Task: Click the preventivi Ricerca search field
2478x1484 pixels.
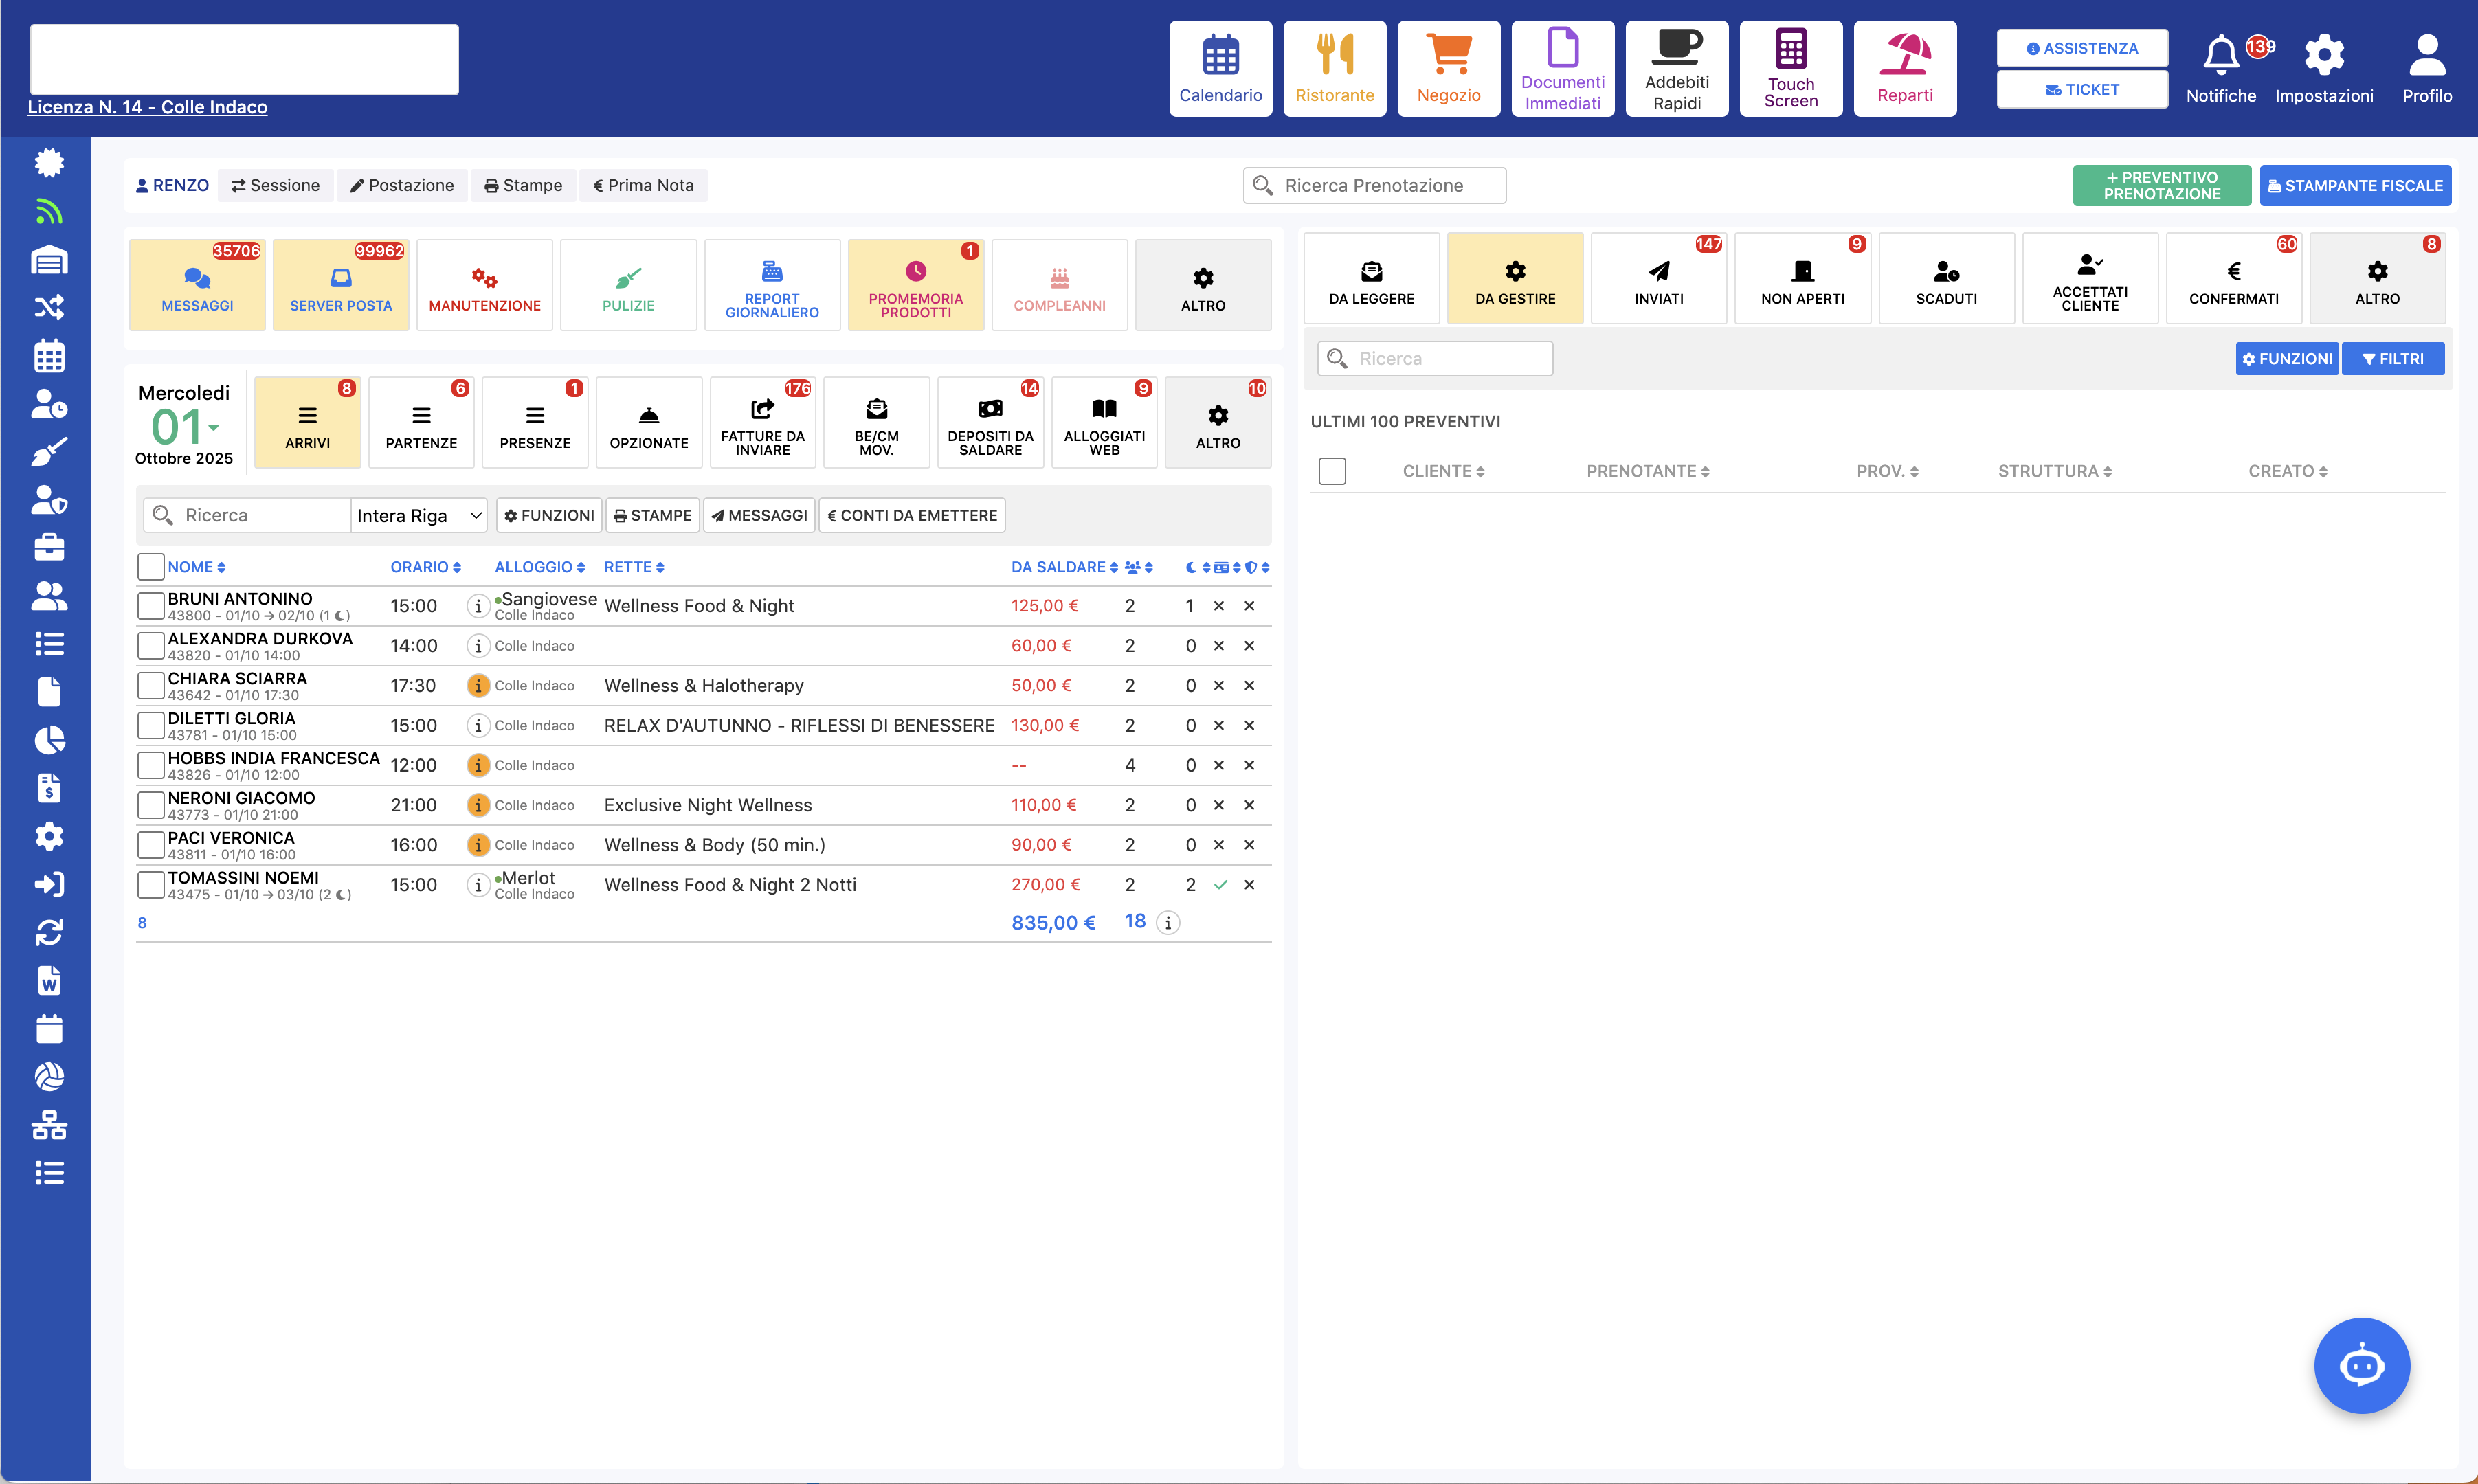Action: coord(1434,358)
